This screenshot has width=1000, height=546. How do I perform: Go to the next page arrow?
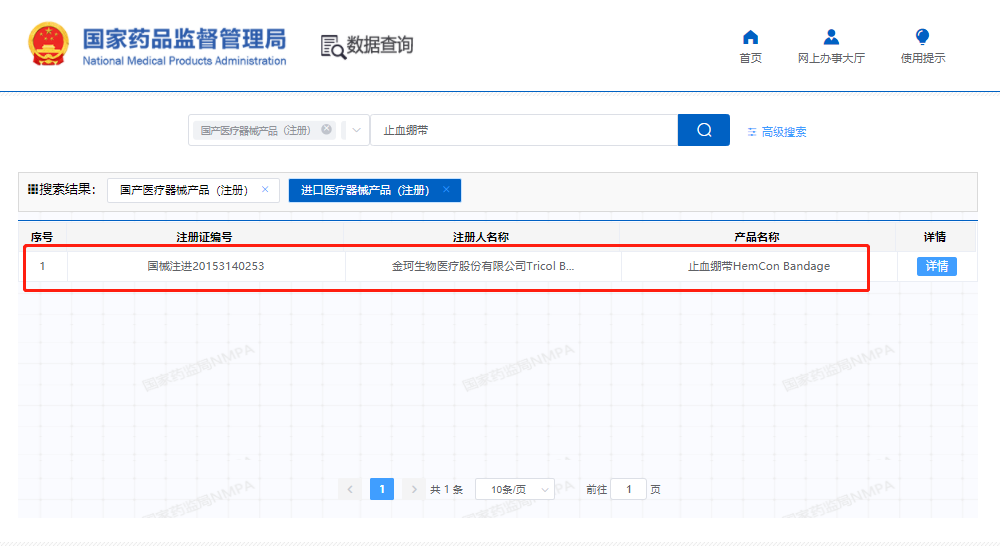pyautogui.click(x=414, y=489)
